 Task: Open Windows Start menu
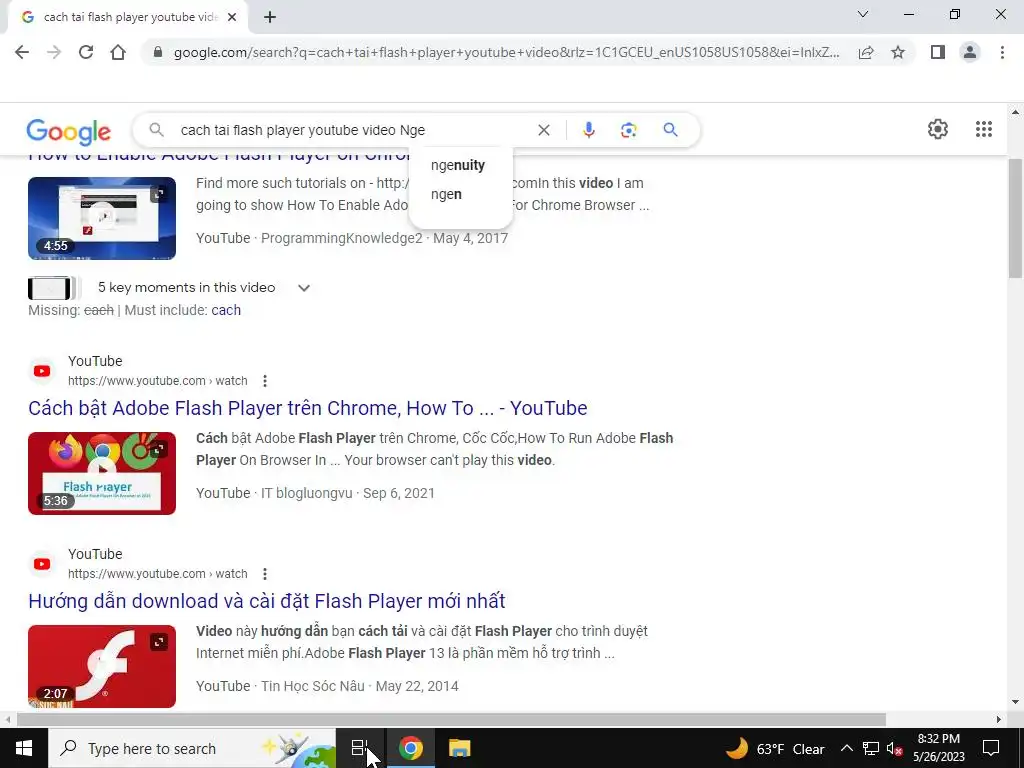coord(24,748)
